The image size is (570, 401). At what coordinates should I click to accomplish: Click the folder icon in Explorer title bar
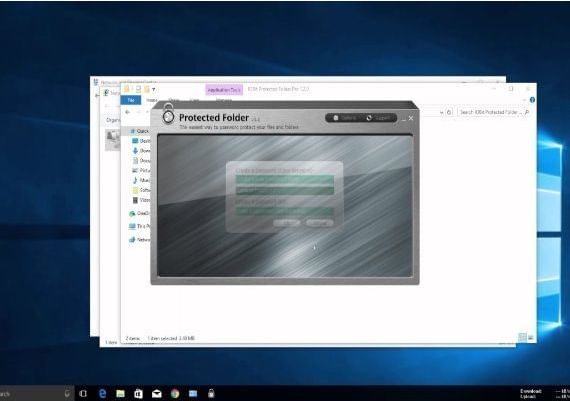tap(127, 89)
